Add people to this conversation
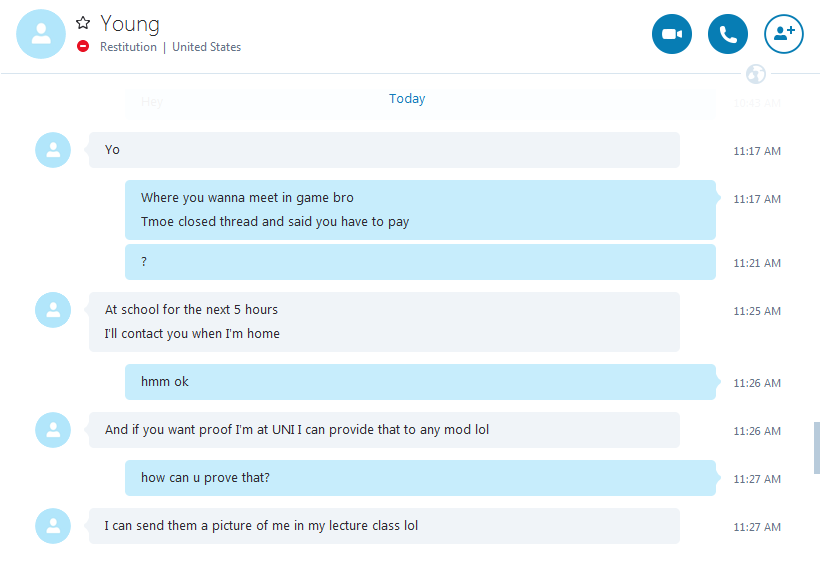This screenshot has height=561, width=820. (783, 34)
